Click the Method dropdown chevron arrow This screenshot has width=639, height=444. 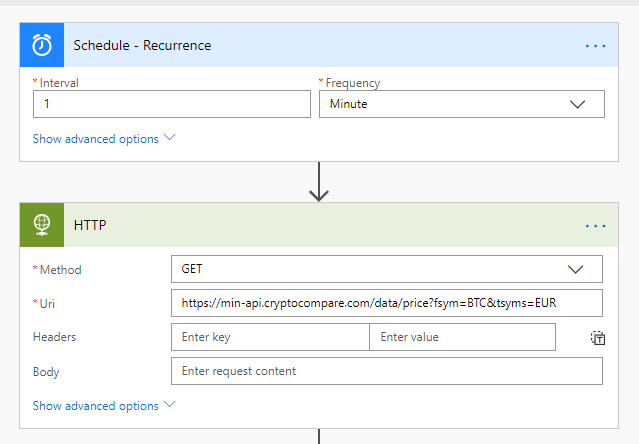pyautogui.click(x=575, y=269)
